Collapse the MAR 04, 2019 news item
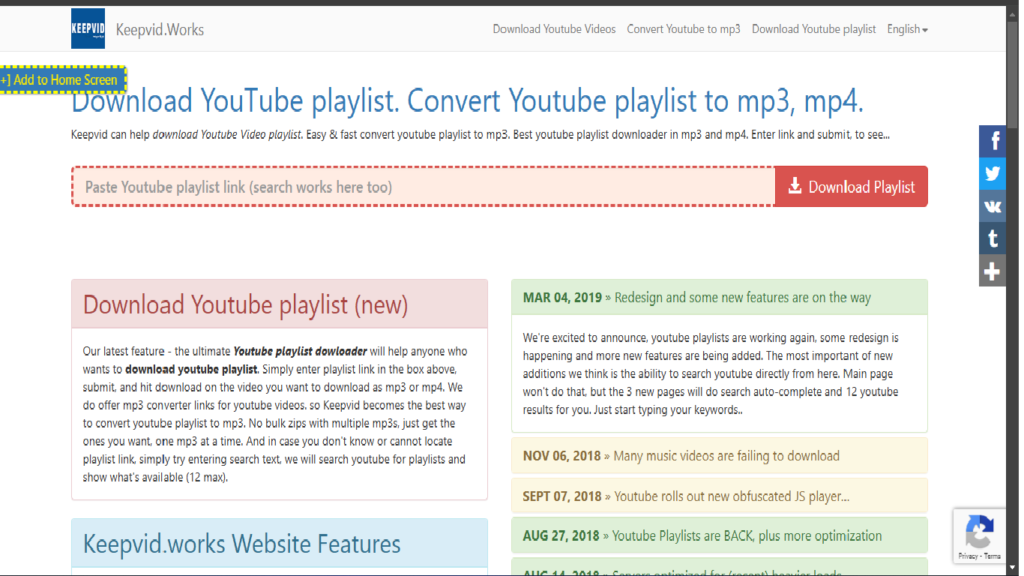 tap(719, 298)
